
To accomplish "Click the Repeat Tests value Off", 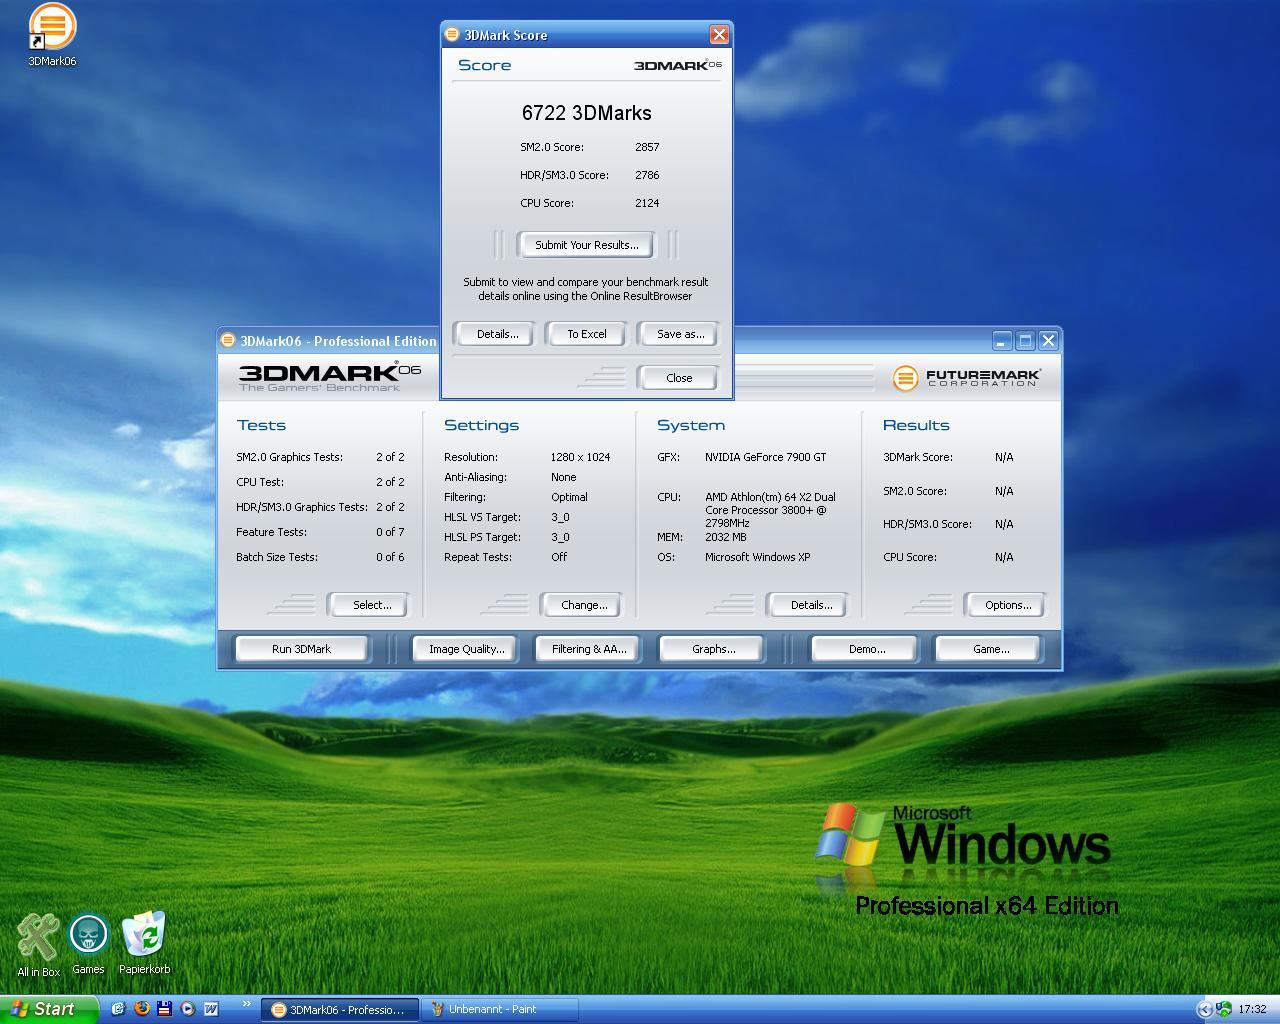I will tap(559, 557).
